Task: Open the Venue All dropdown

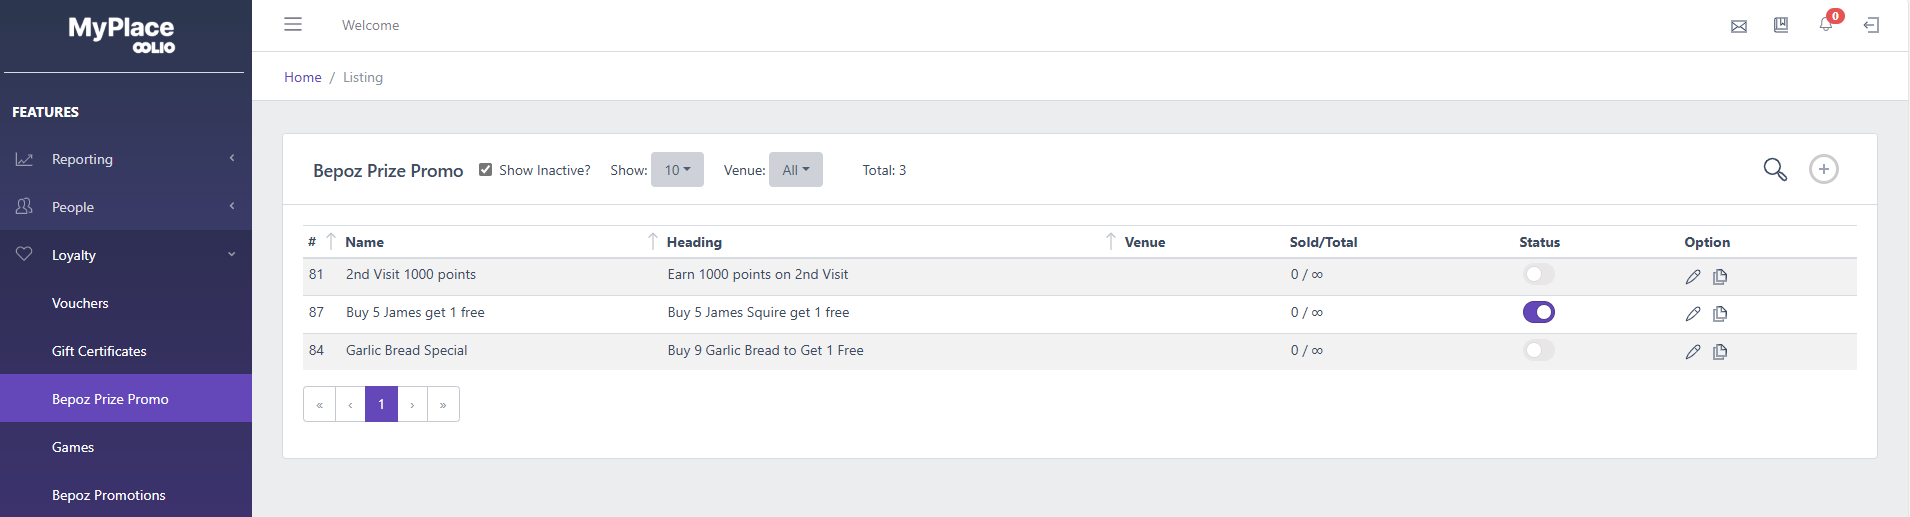Action: pyautogui.click(x=796, y=169)
